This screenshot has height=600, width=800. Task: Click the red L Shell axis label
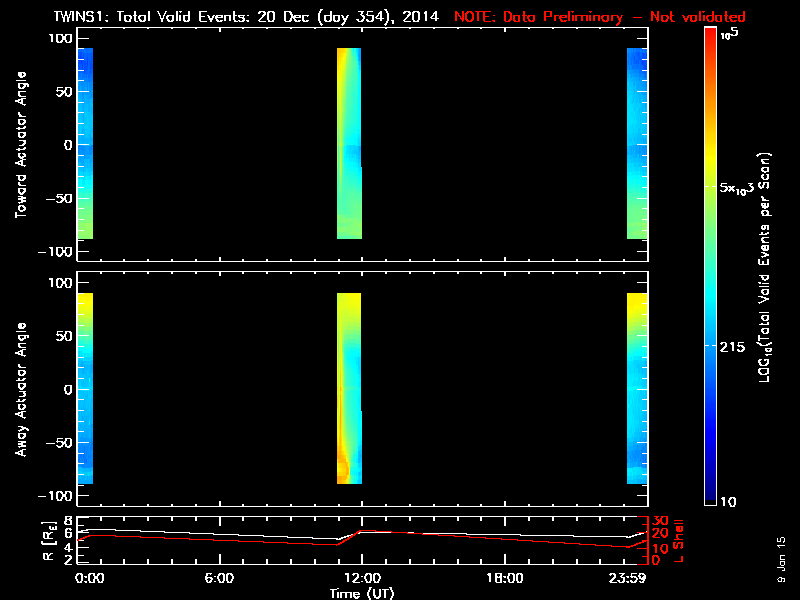(679, 539)
